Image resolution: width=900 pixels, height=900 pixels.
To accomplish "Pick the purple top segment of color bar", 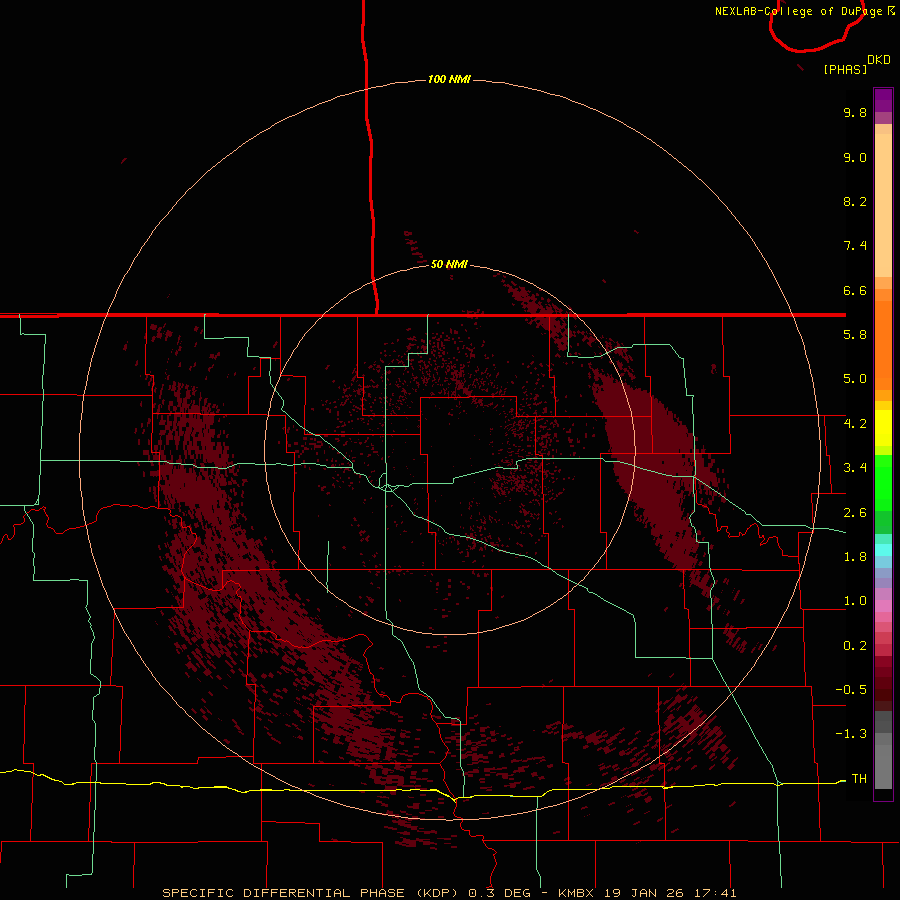I will pyautogui.click(x=883, y=100).
